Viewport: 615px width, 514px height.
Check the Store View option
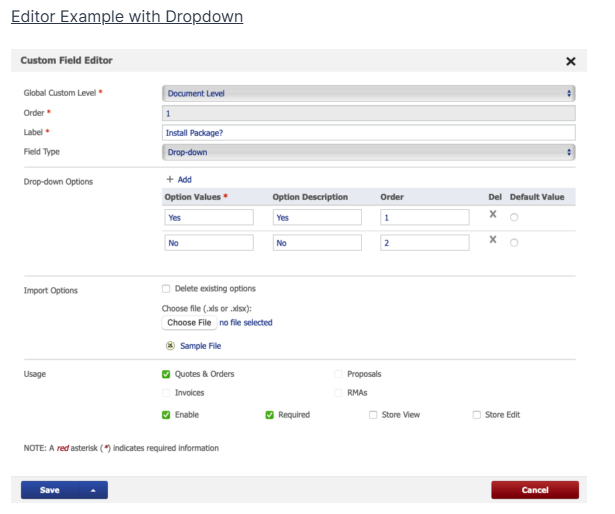(373, 414)
